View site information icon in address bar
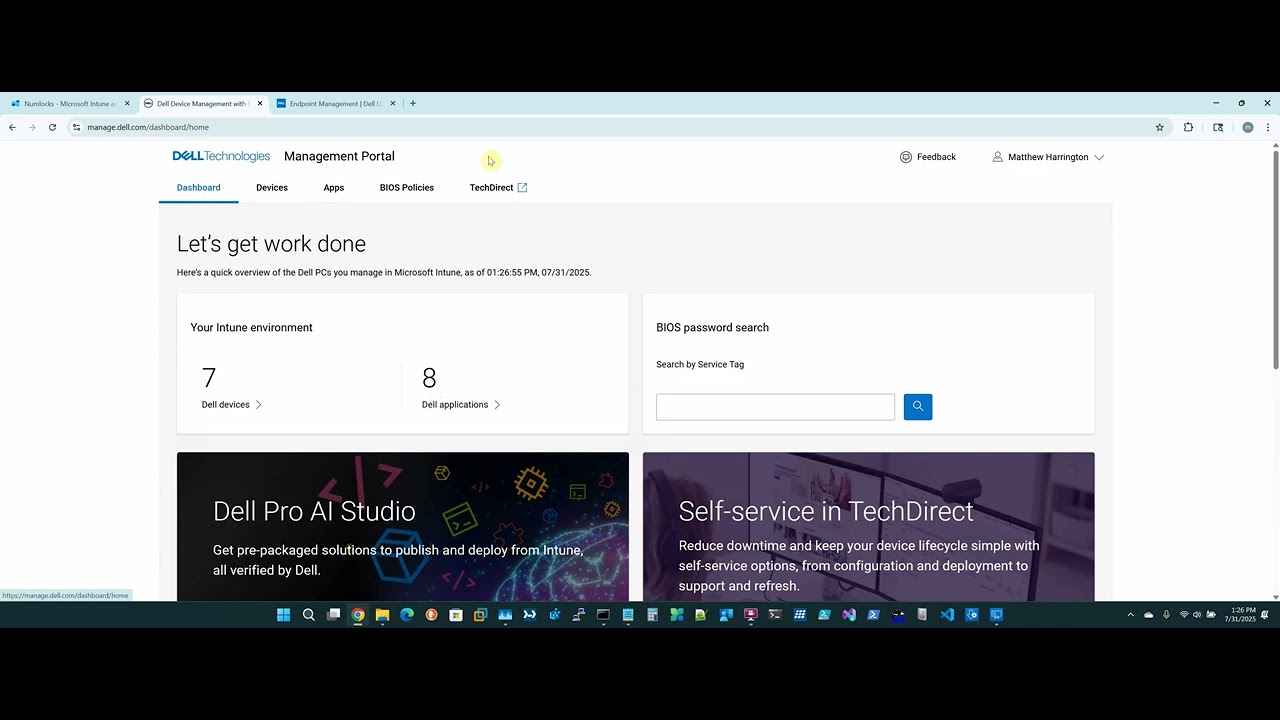This screenshot has width=1280, height=720. pyautogui.click(x=76, y=127)
